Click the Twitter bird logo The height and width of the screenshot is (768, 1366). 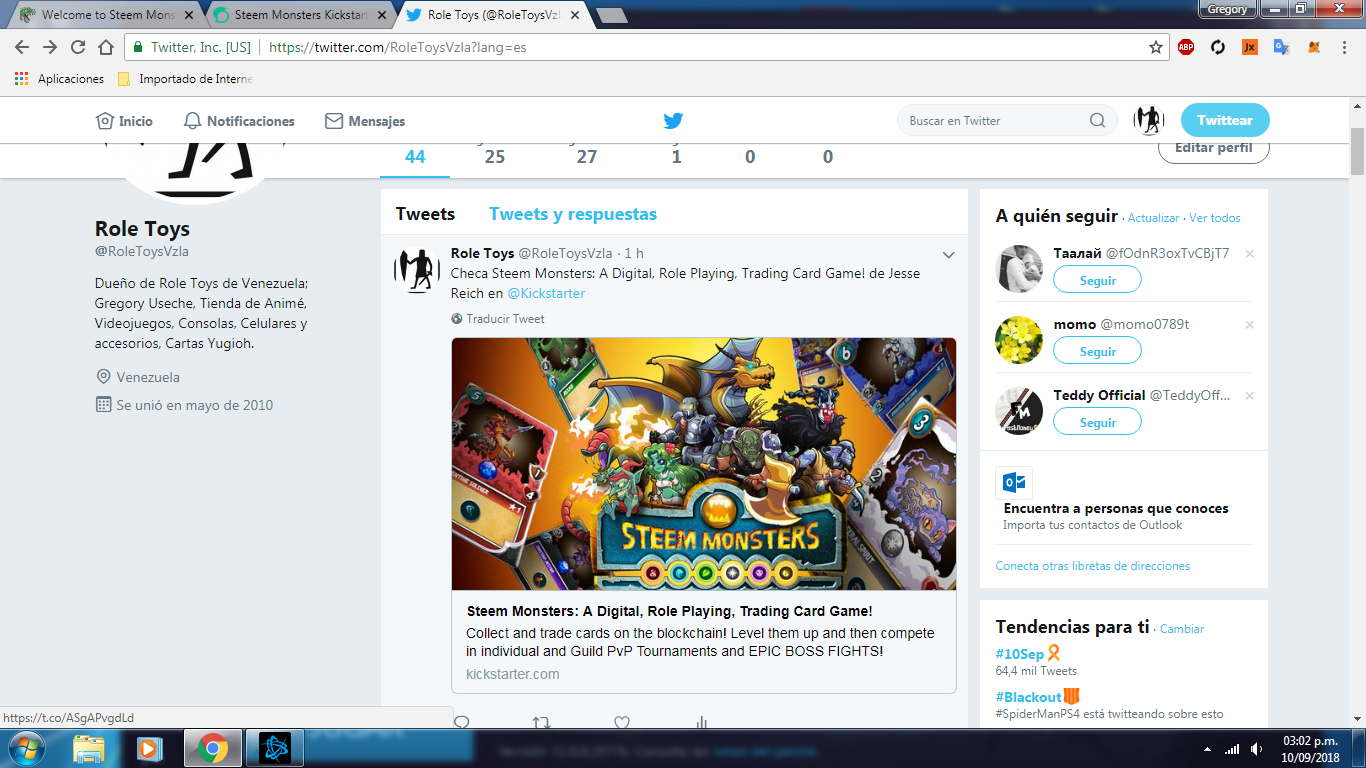coord(673,121)
